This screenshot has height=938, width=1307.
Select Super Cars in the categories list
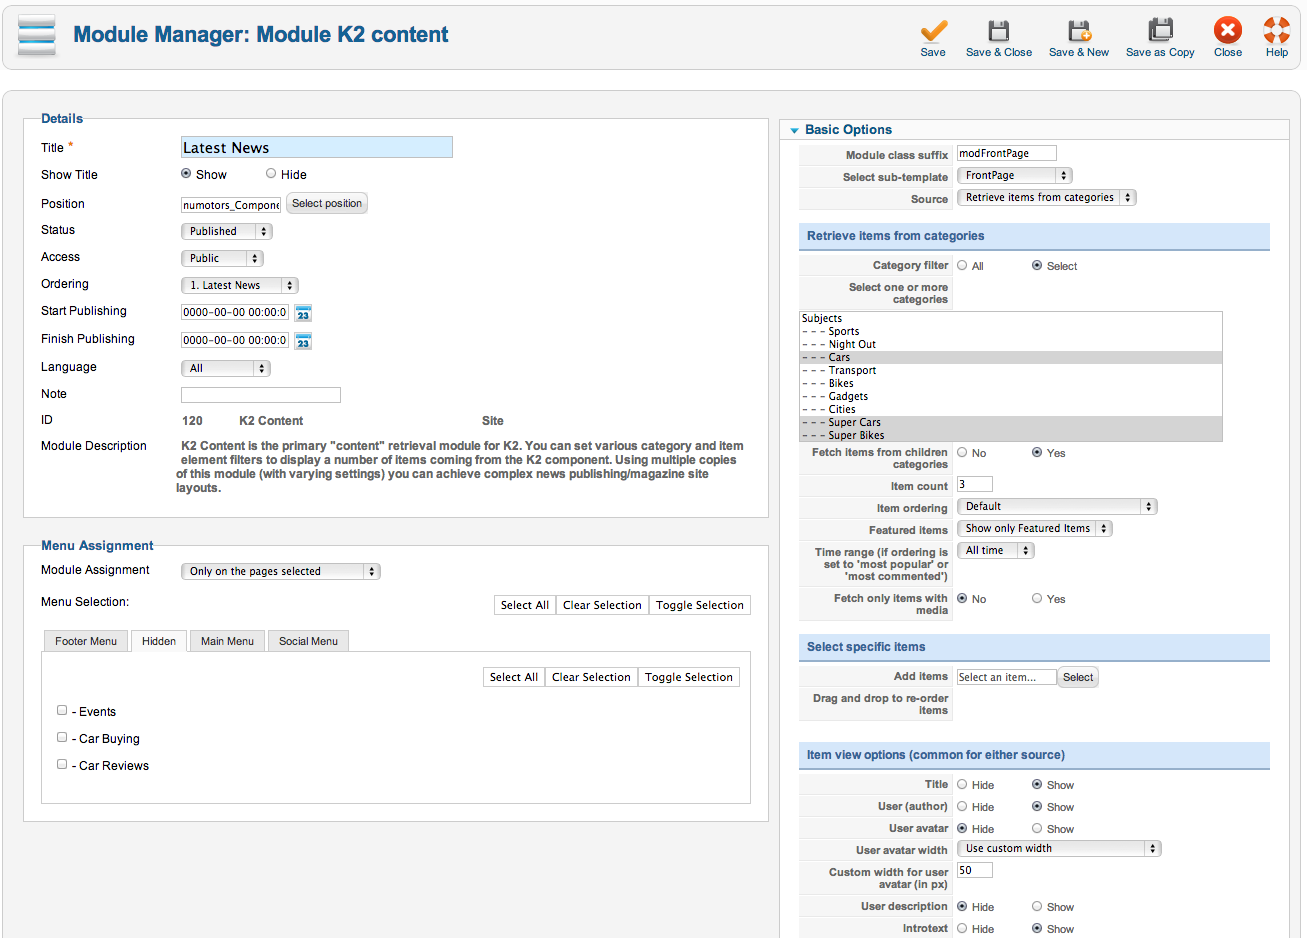(1011, 422)
